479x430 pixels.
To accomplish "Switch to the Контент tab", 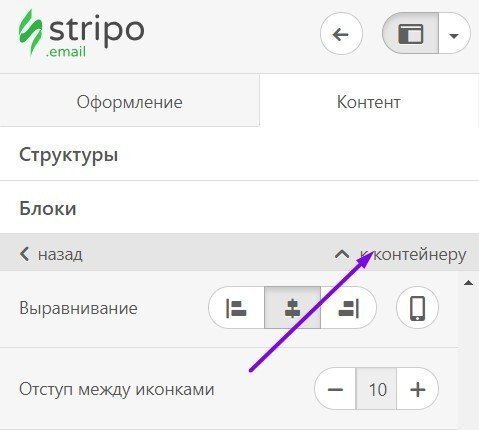I will [369, 102].
